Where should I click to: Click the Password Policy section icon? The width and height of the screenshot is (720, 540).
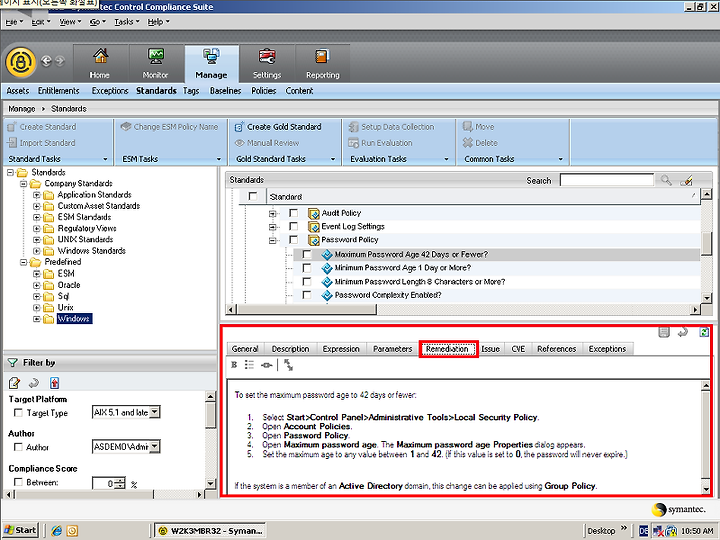pyautogui.click(x=314, y=240)
